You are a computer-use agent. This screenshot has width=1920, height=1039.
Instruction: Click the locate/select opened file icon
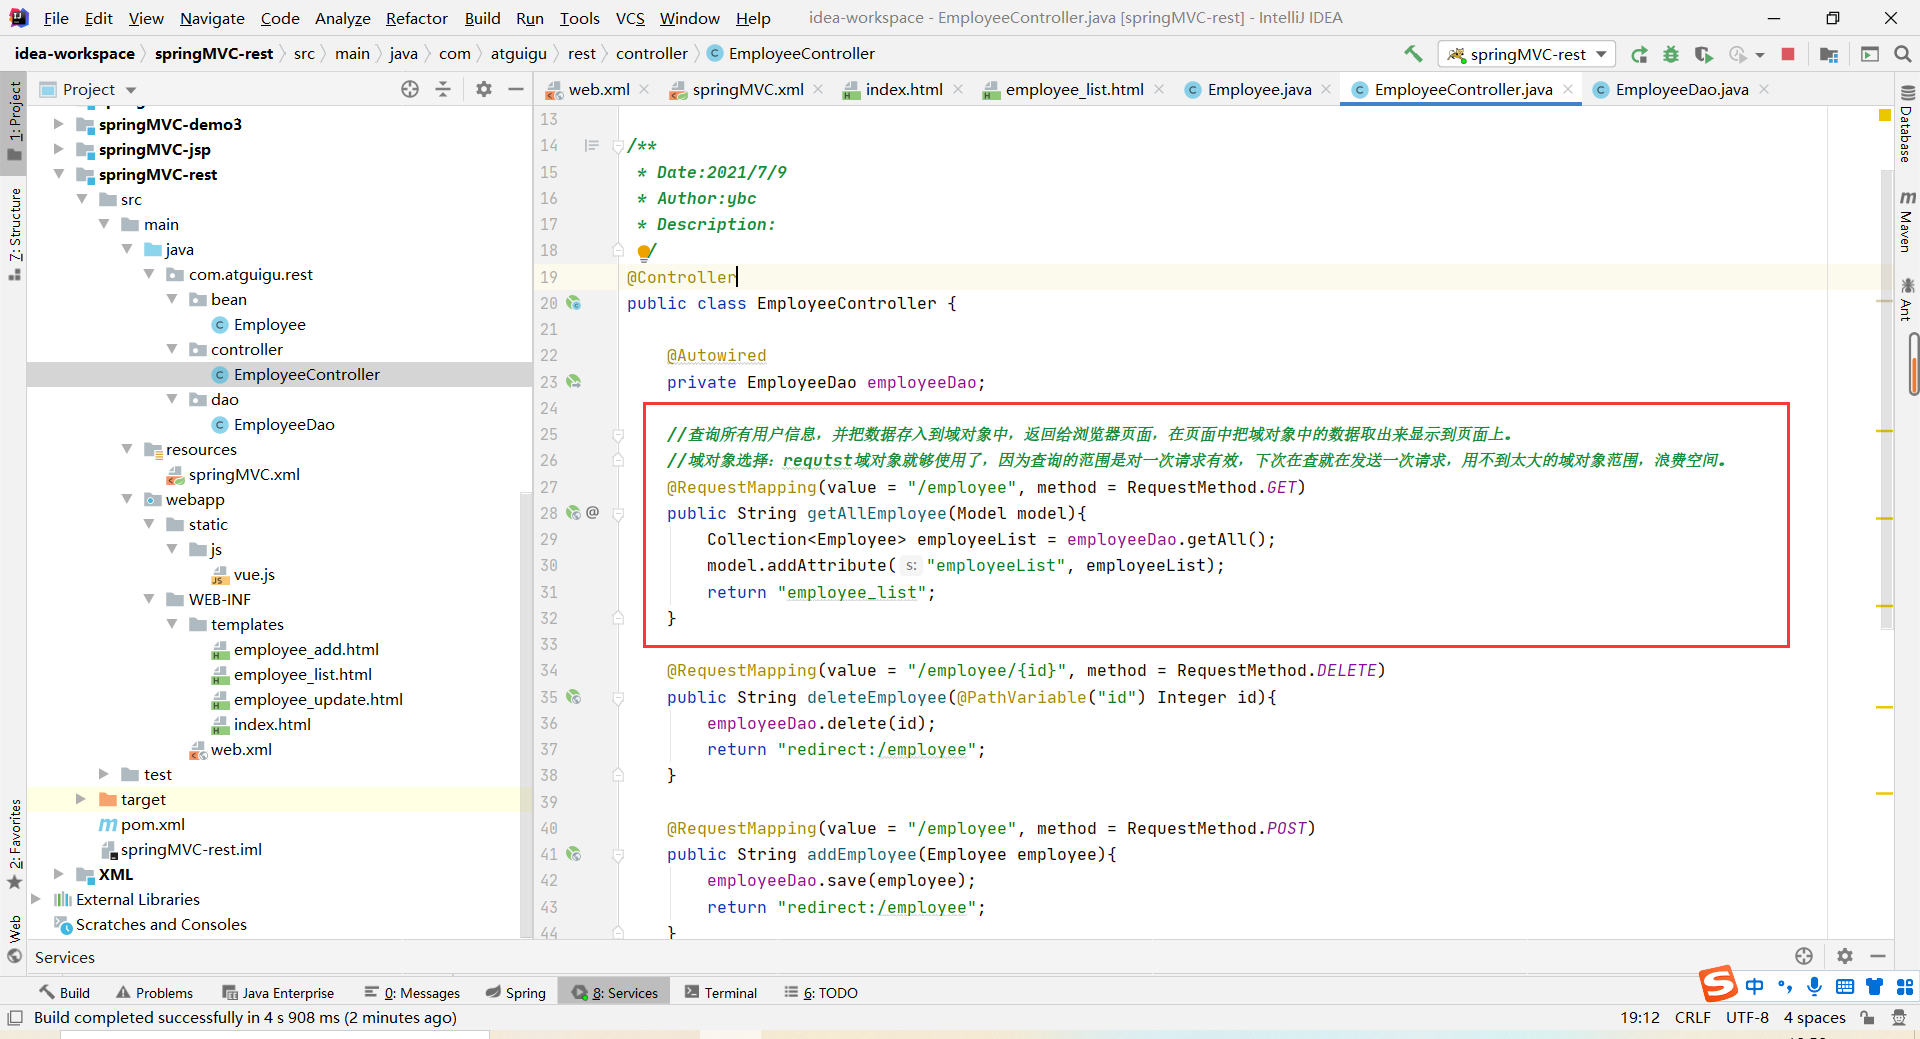coord(410,89)
